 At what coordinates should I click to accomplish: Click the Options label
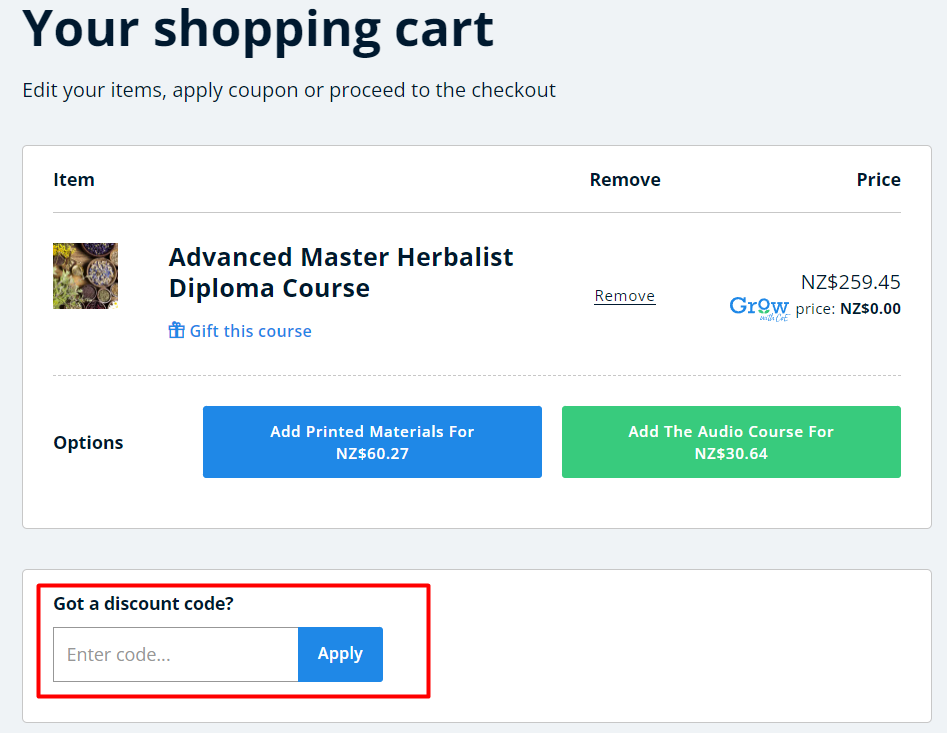[88, 443]
